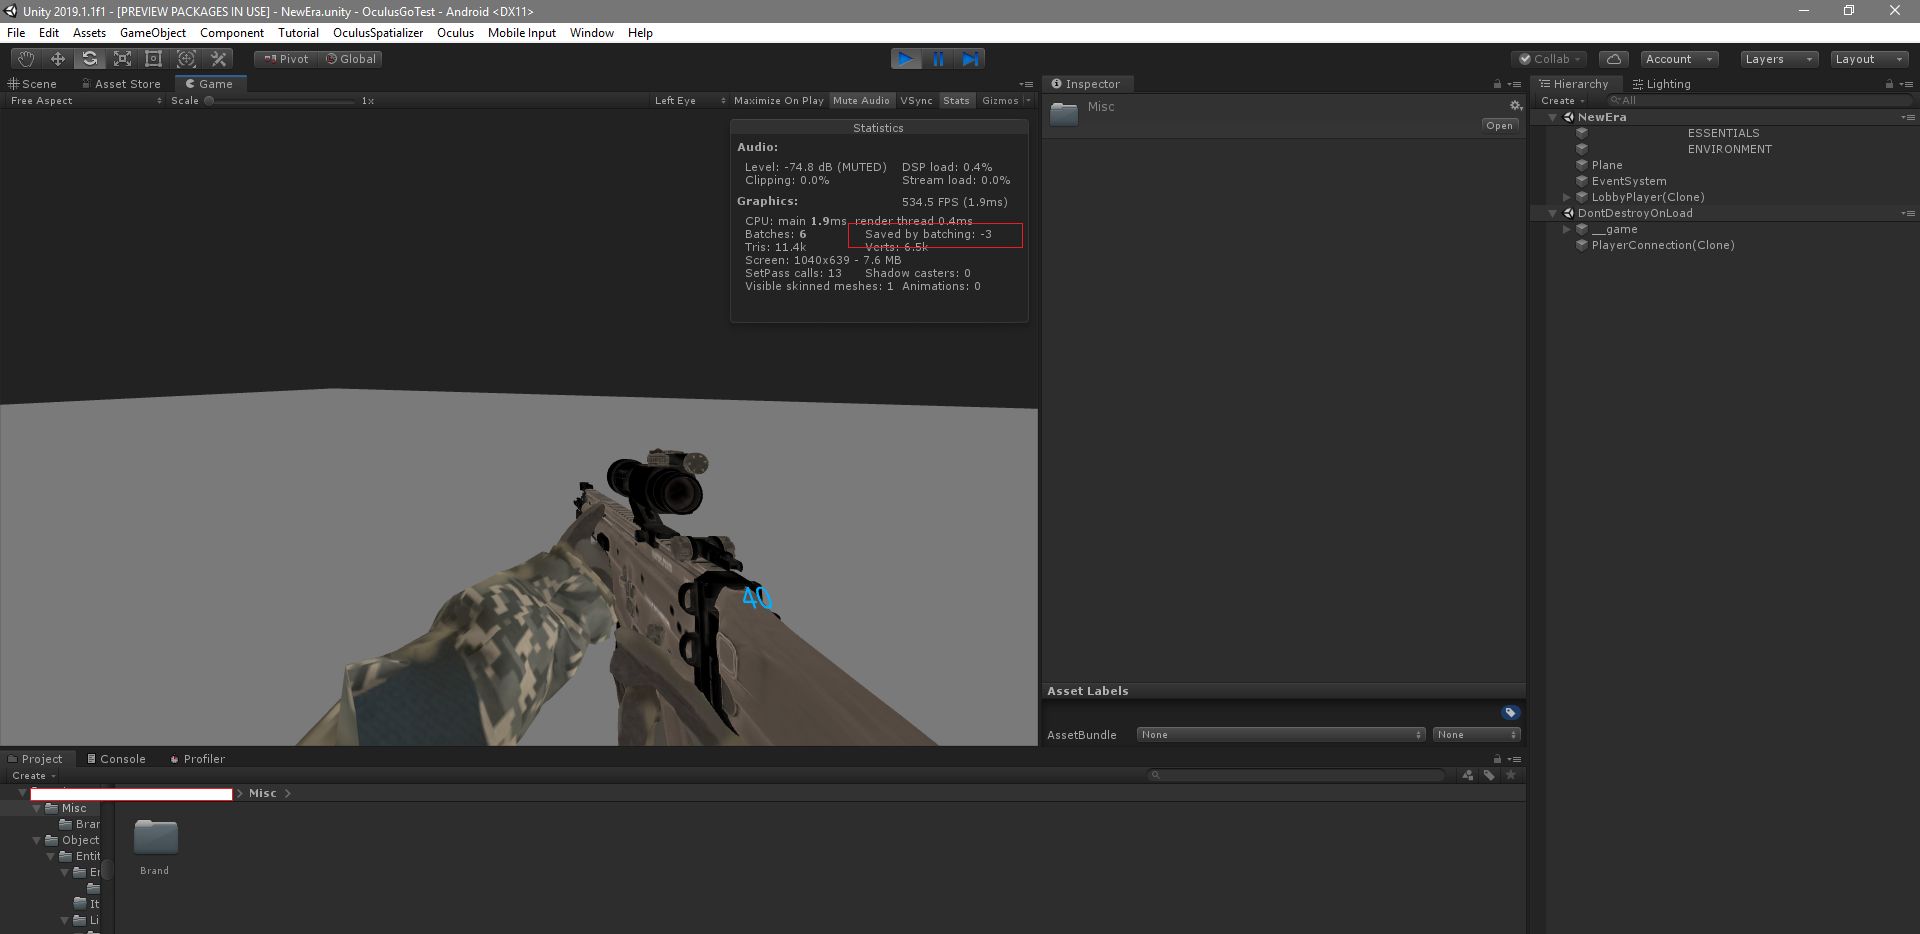Select the Move tool
Image resolution: width=1920 pixels, height=934 pixels.
pyautogui.click(x=57, y=58)
